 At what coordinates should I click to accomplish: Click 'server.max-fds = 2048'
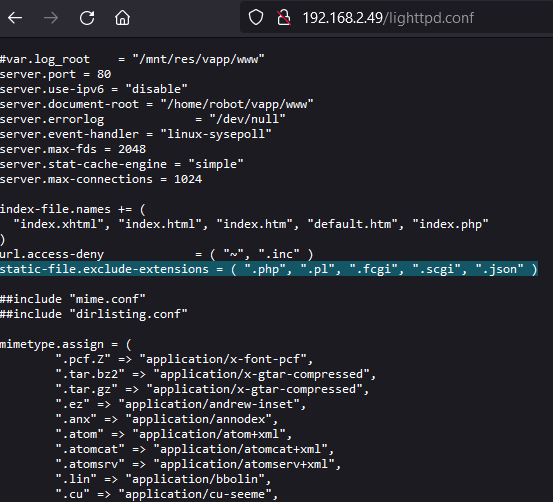[73, 149]
